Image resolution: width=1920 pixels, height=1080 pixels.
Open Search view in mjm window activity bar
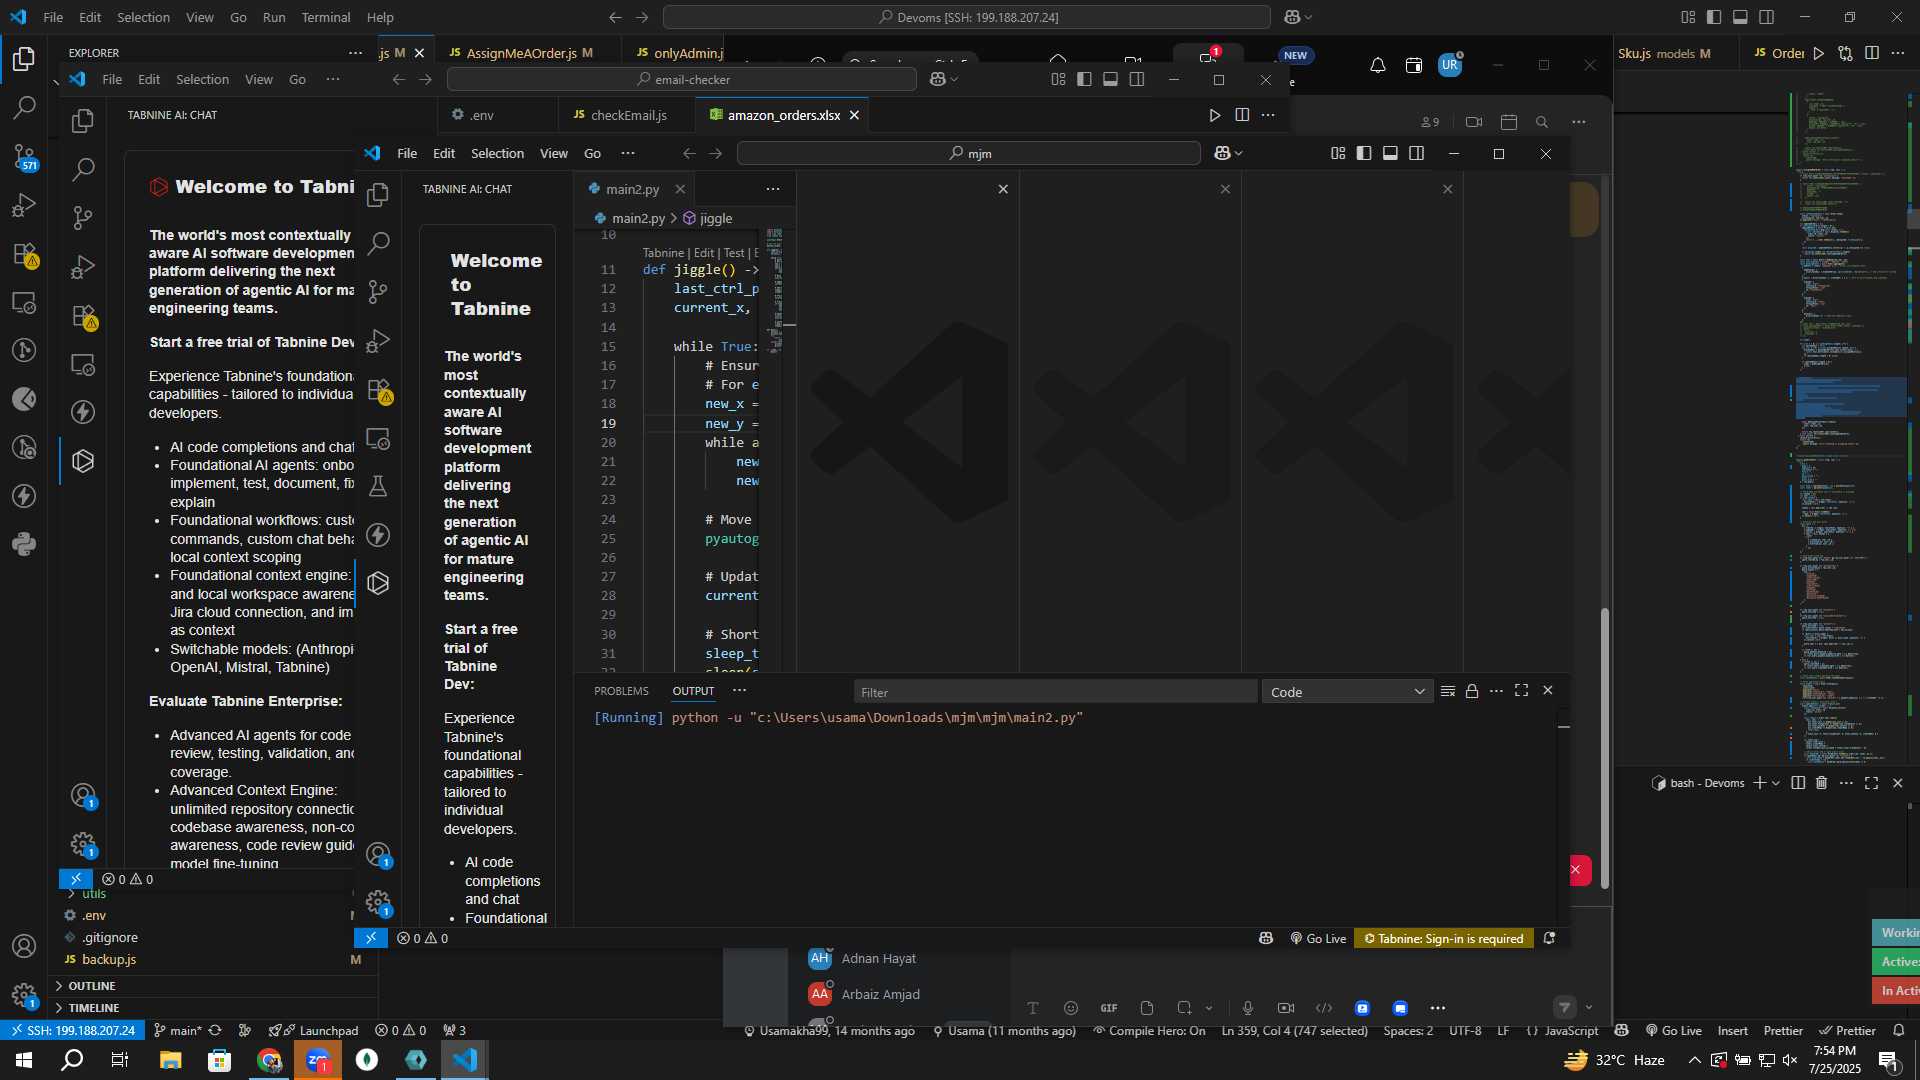coord(378,243)
